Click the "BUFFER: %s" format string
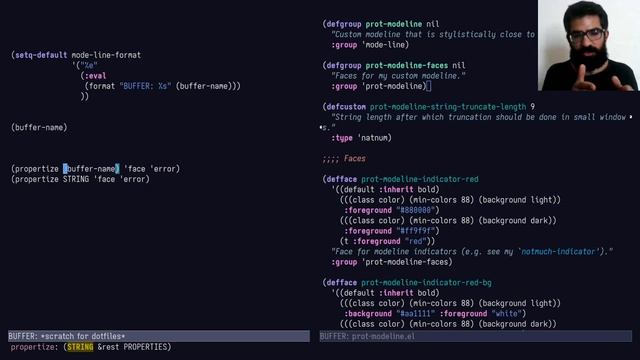The width and height of the screenshot is (640, 360). coord(145,86)
